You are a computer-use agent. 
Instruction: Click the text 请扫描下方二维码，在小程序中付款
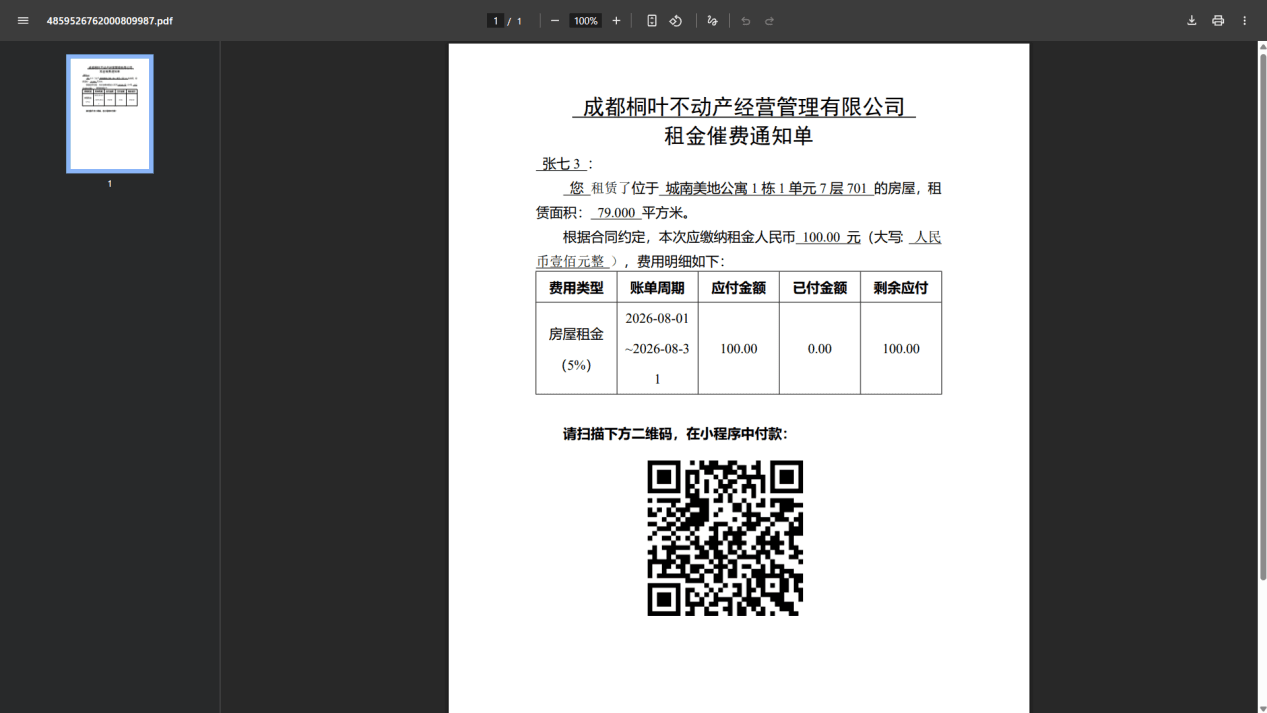point(675,434)
